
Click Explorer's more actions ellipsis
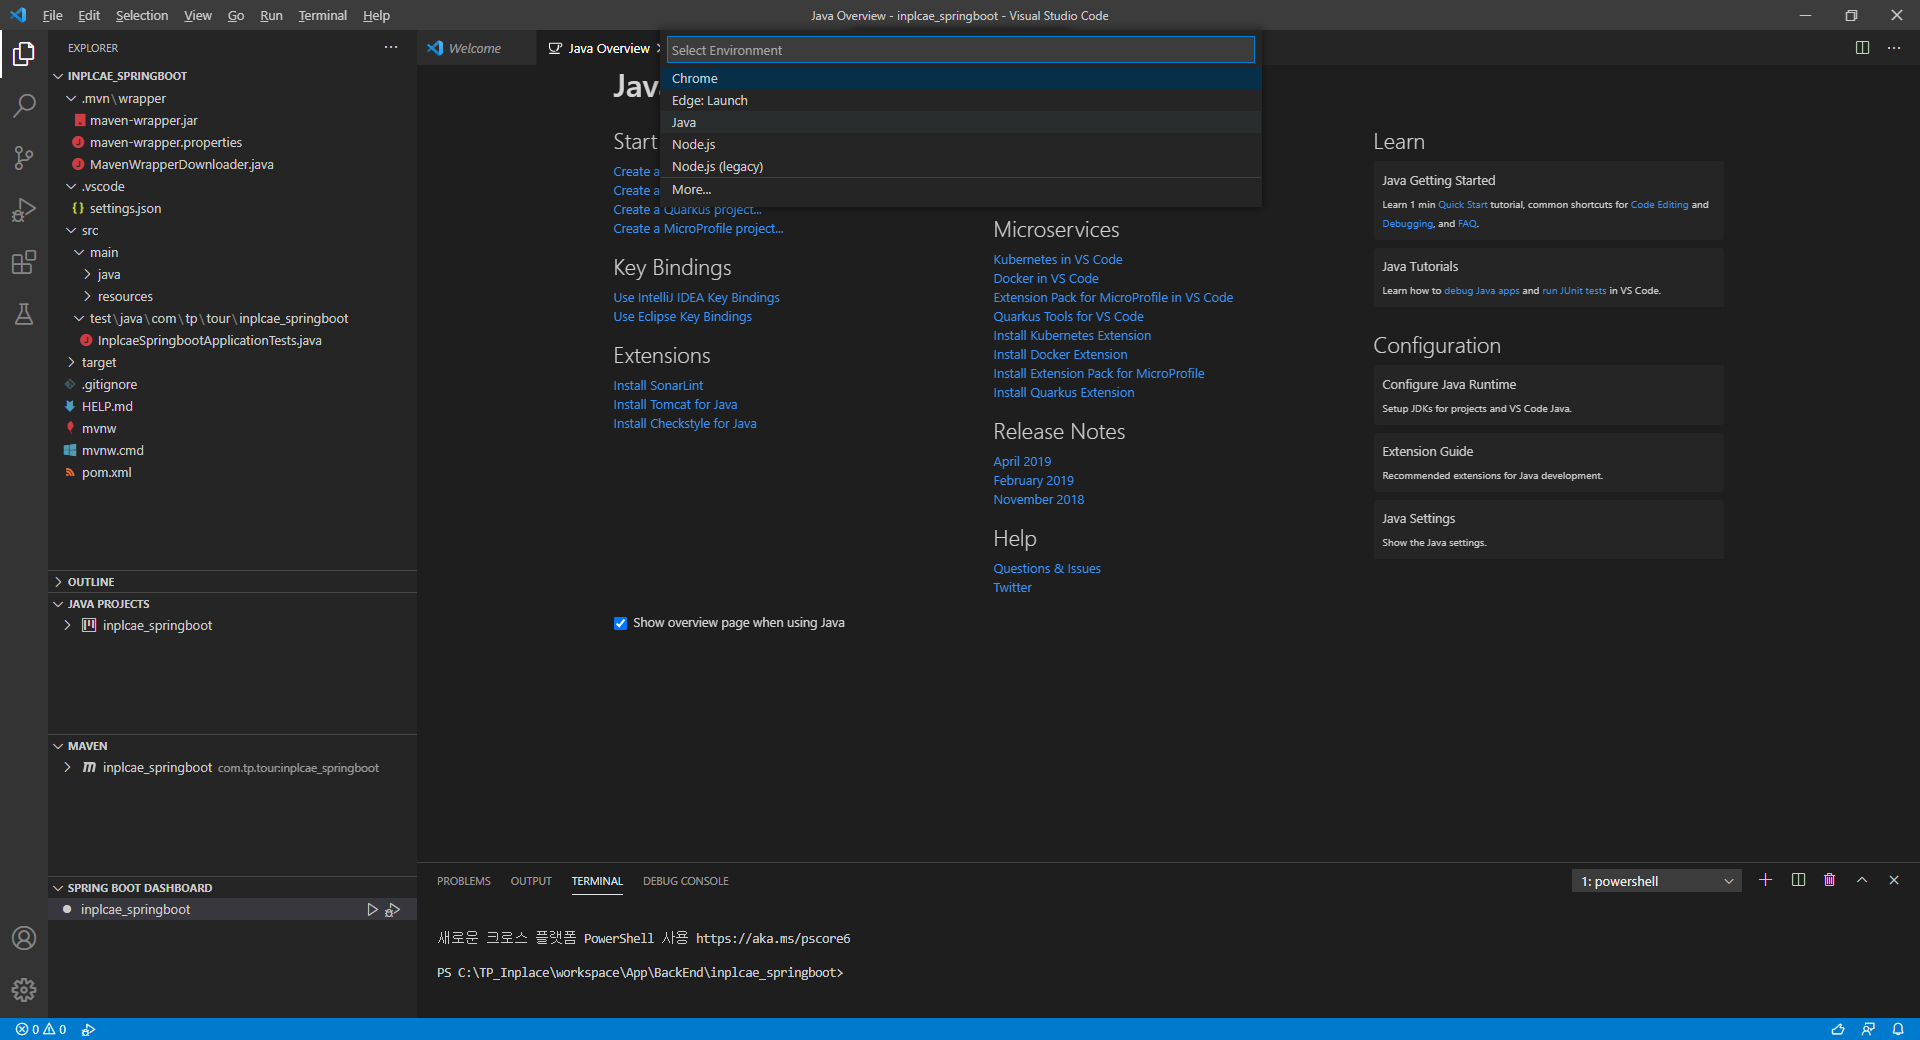point(391,47)
